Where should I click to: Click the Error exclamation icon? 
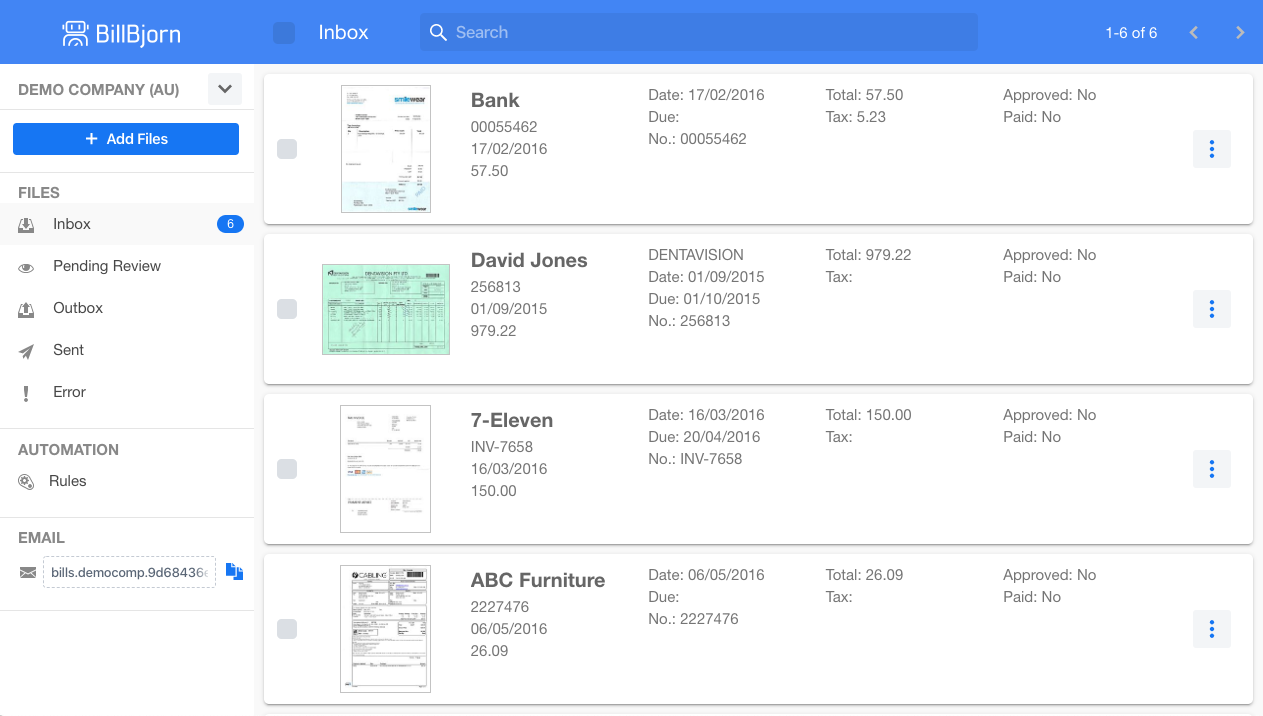(x=27, y=393)
